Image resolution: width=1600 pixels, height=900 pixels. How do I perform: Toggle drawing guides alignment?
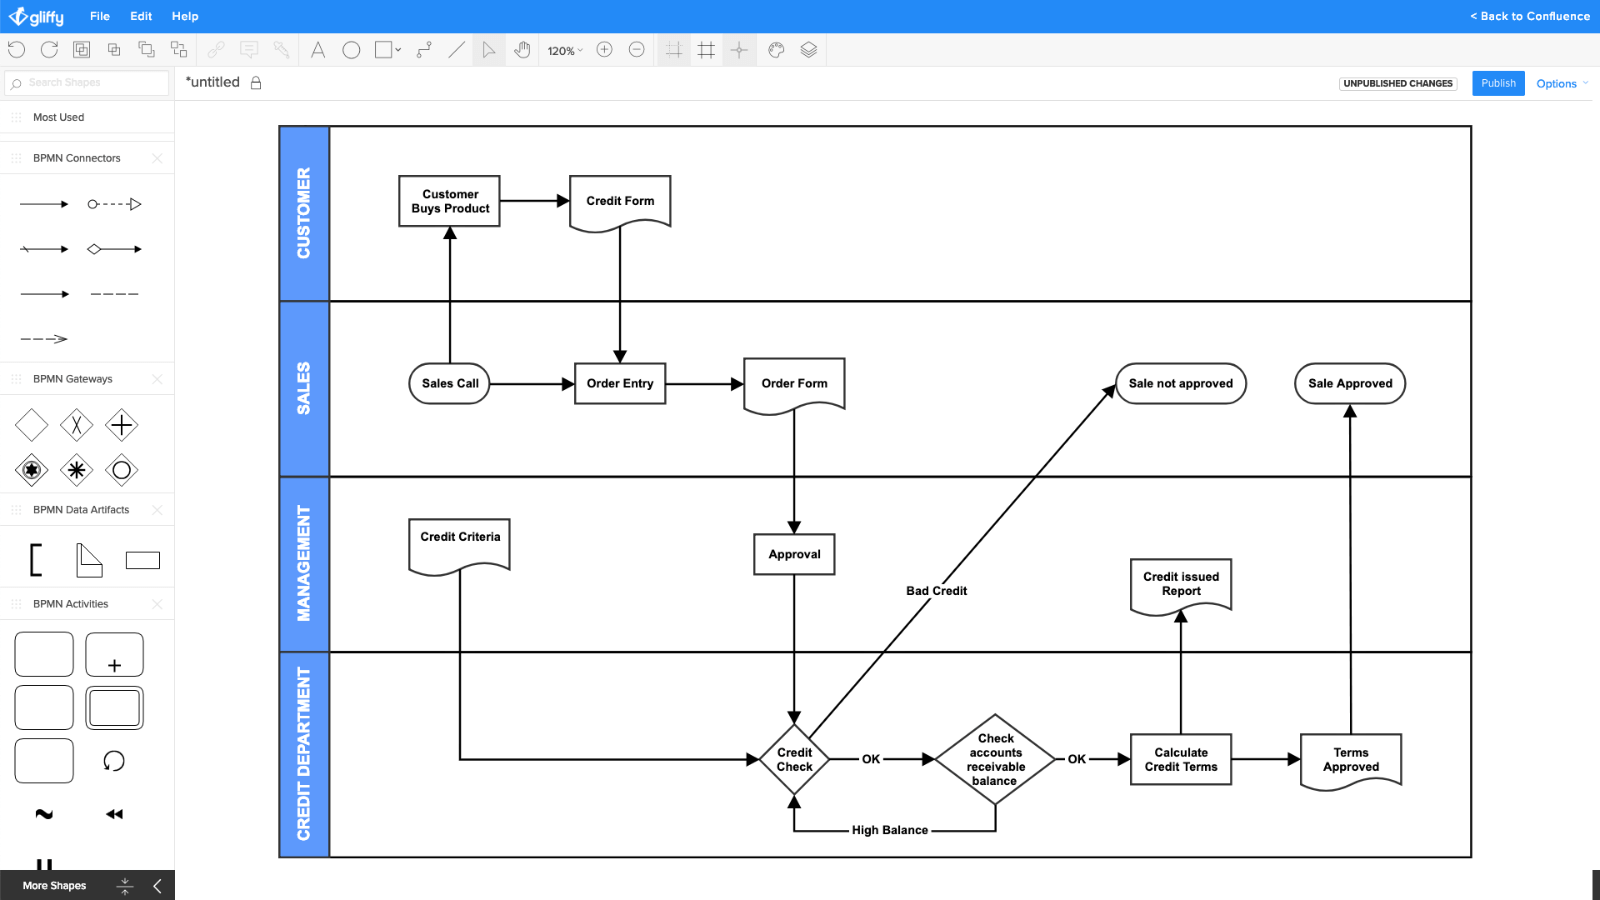pyautogui.click(x=739, y=49)
